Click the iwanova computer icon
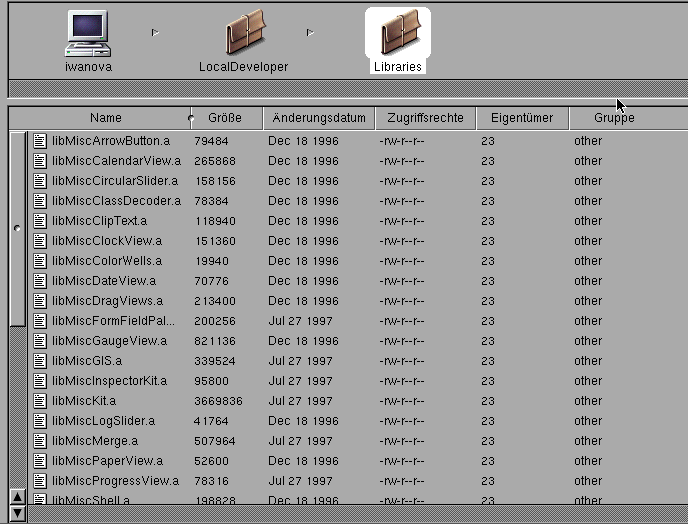Screen dimensions: 688x525 point(88,33)
